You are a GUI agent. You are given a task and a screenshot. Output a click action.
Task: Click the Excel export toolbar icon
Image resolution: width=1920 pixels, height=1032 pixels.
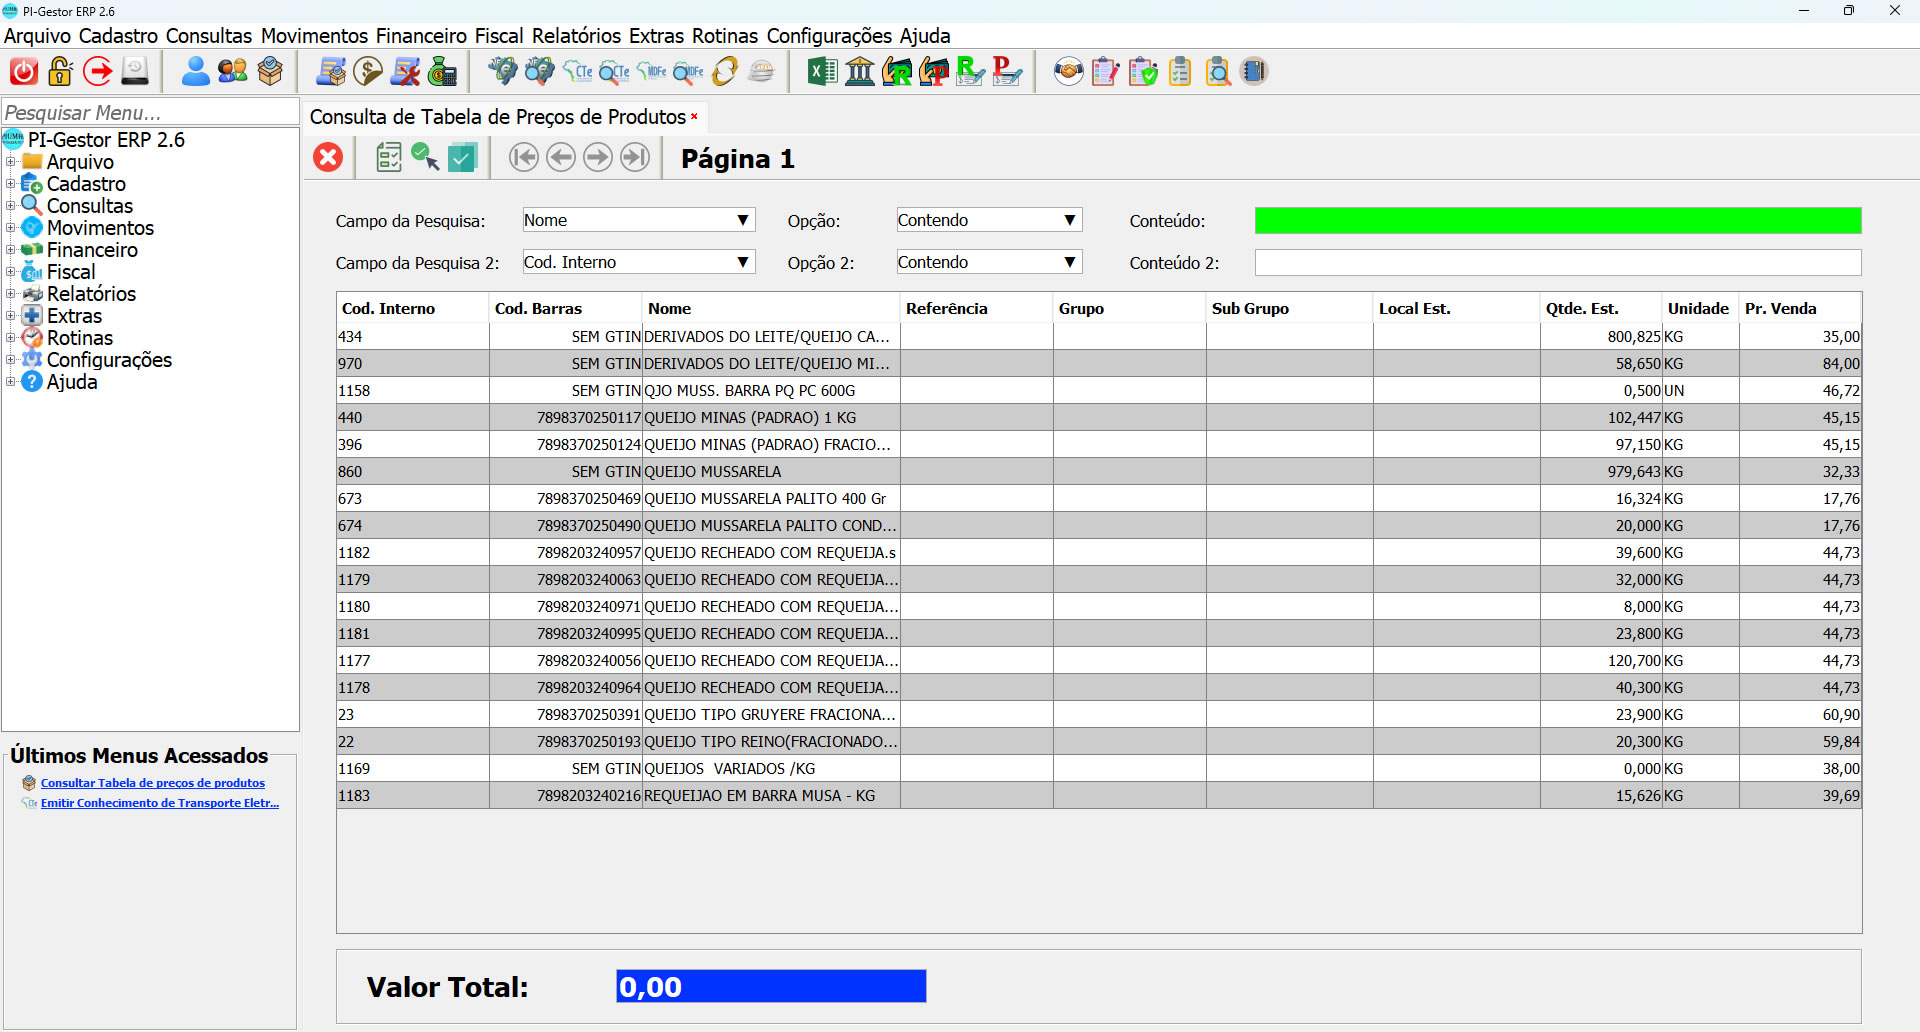822,72
